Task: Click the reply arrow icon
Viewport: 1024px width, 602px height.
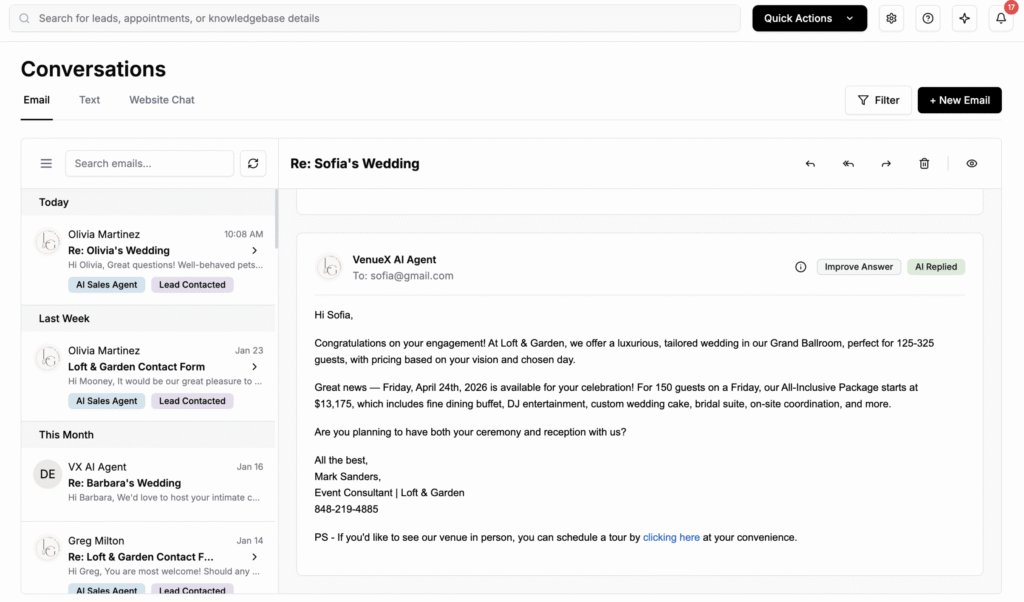Action: (x=810, y=164)
